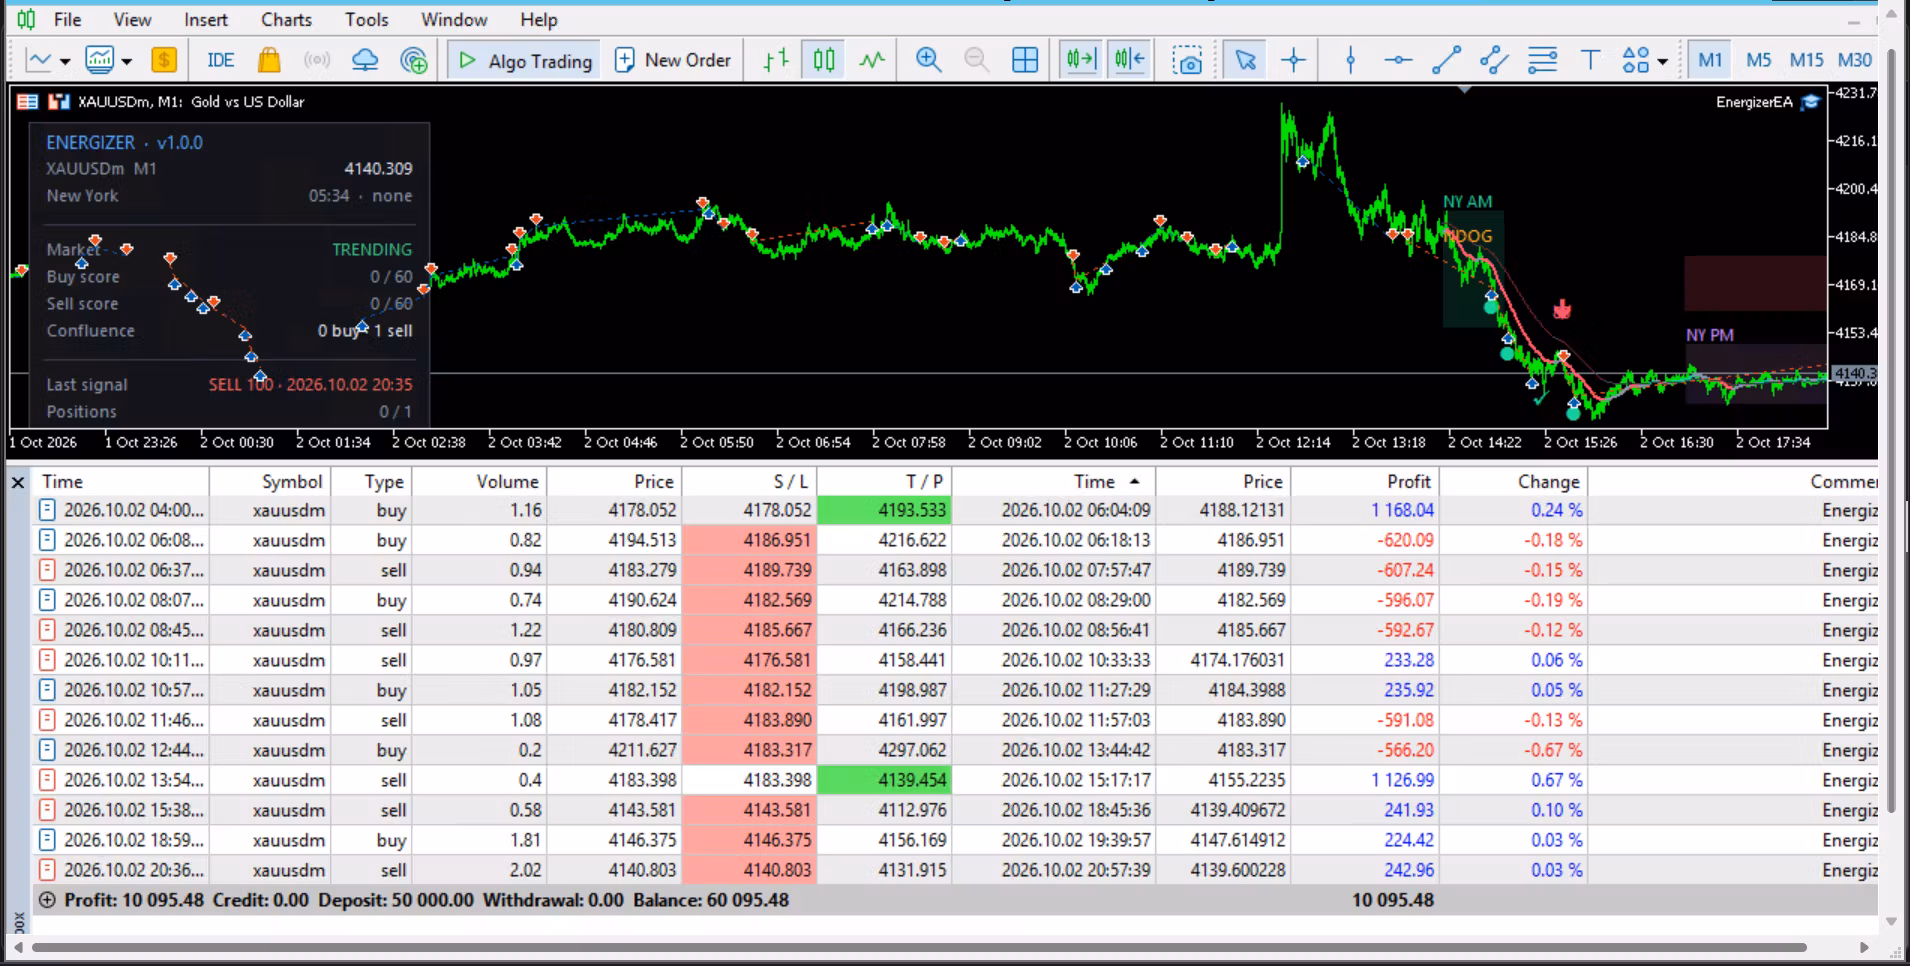Expand the indicators/templates dropdown arrow

[x=127, y=61]
